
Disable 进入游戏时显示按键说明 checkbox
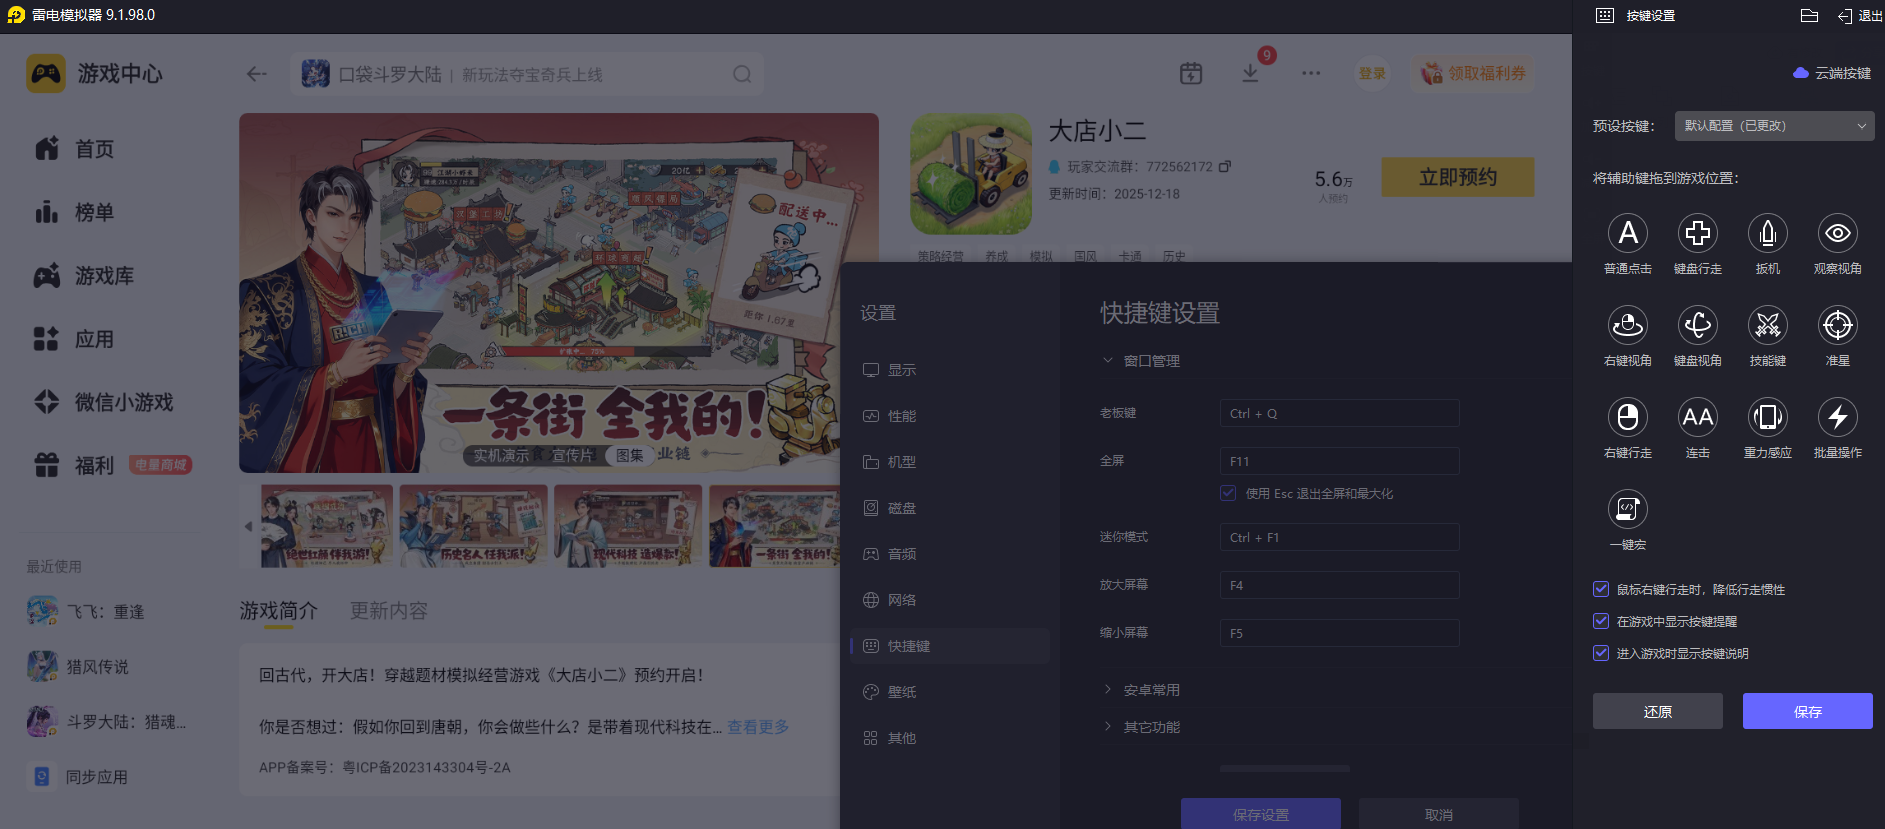pyautogui.click(x=1601, y=654)
